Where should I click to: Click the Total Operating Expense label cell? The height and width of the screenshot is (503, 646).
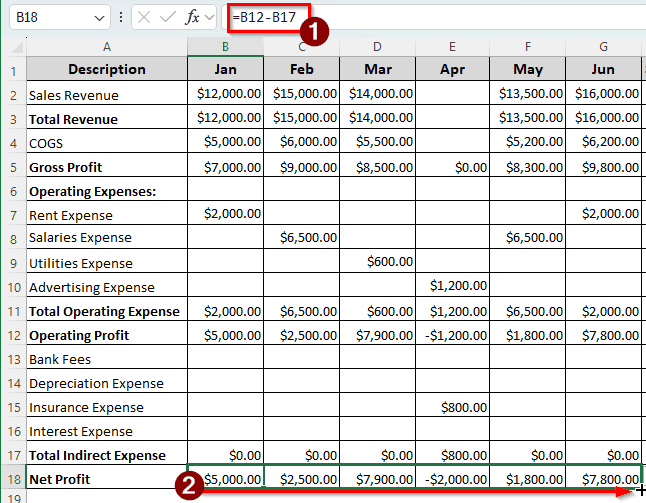point(107,309)
